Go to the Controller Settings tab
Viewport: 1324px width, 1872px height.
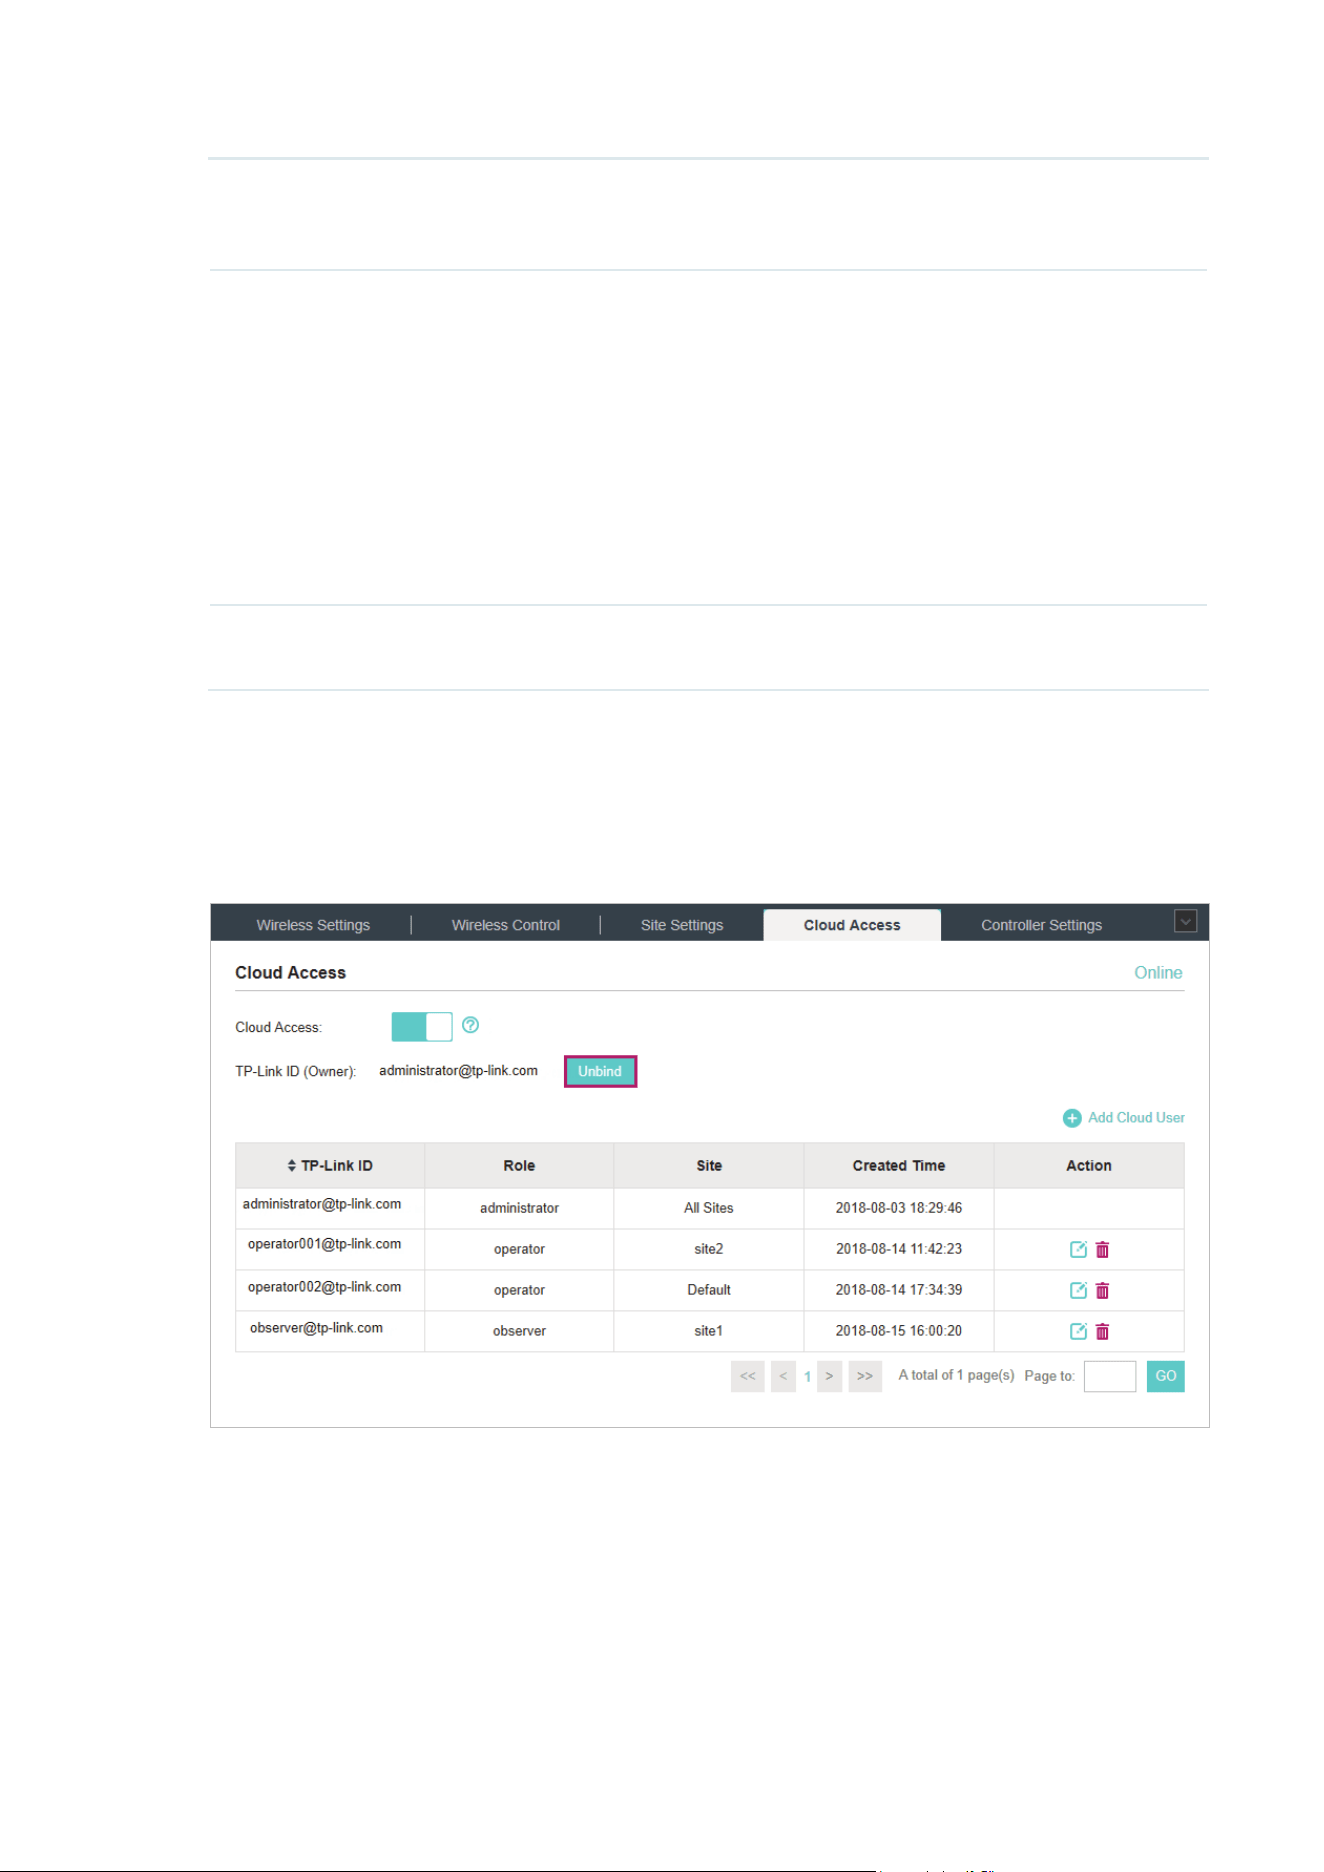(1041, 925)
